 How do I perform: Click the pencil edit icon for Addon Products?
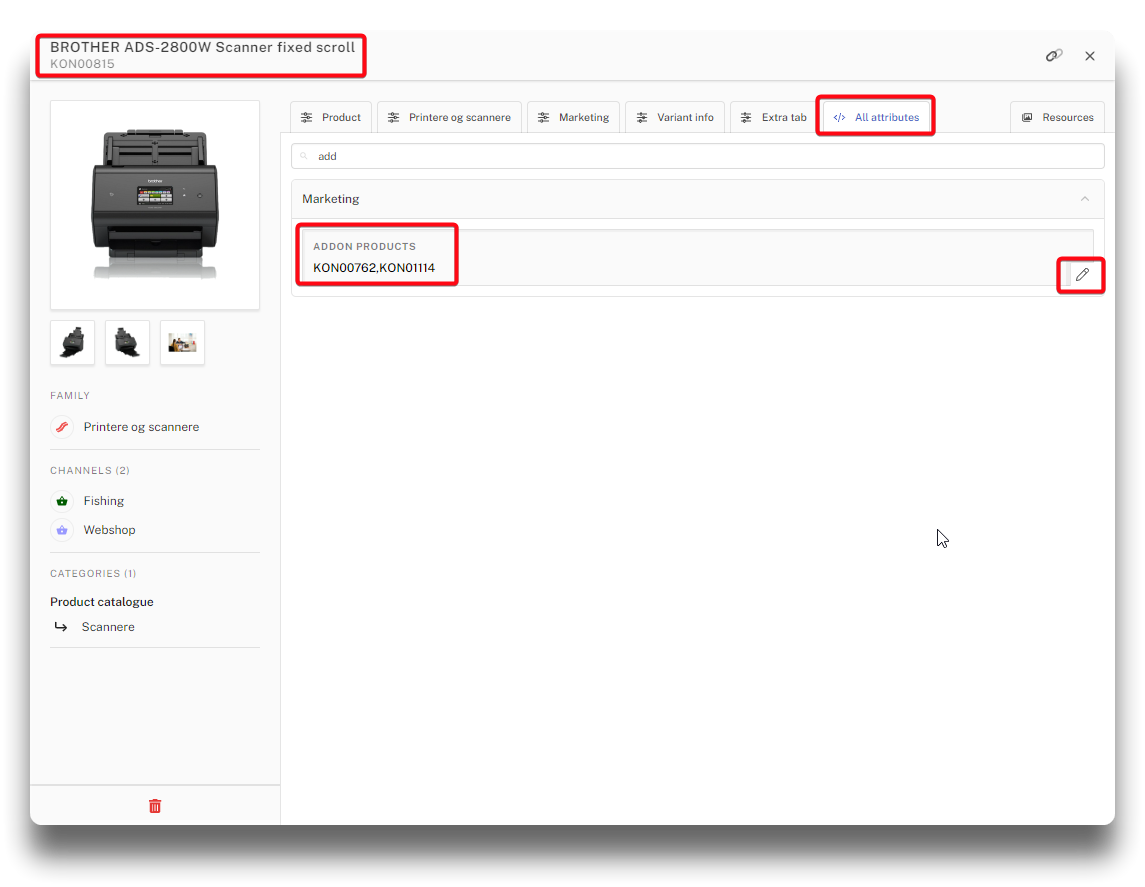coord(1082,274)
